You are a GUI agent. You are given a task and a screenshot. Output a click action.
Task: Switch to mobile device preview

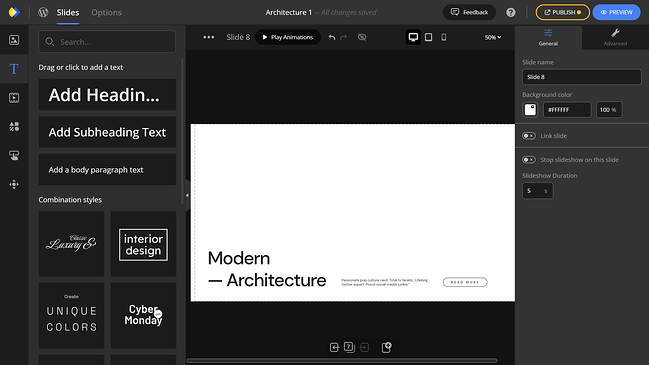[443, 37]
